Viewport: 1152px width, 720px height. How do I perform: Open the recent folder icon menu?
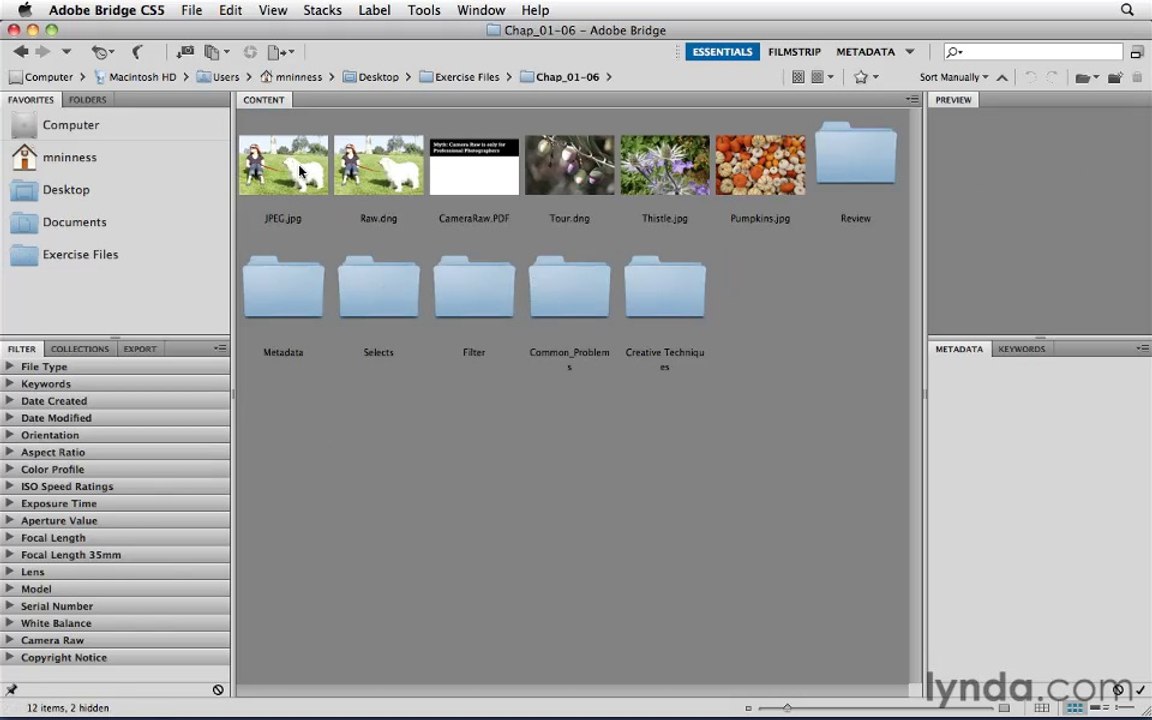pos(1087,77)
